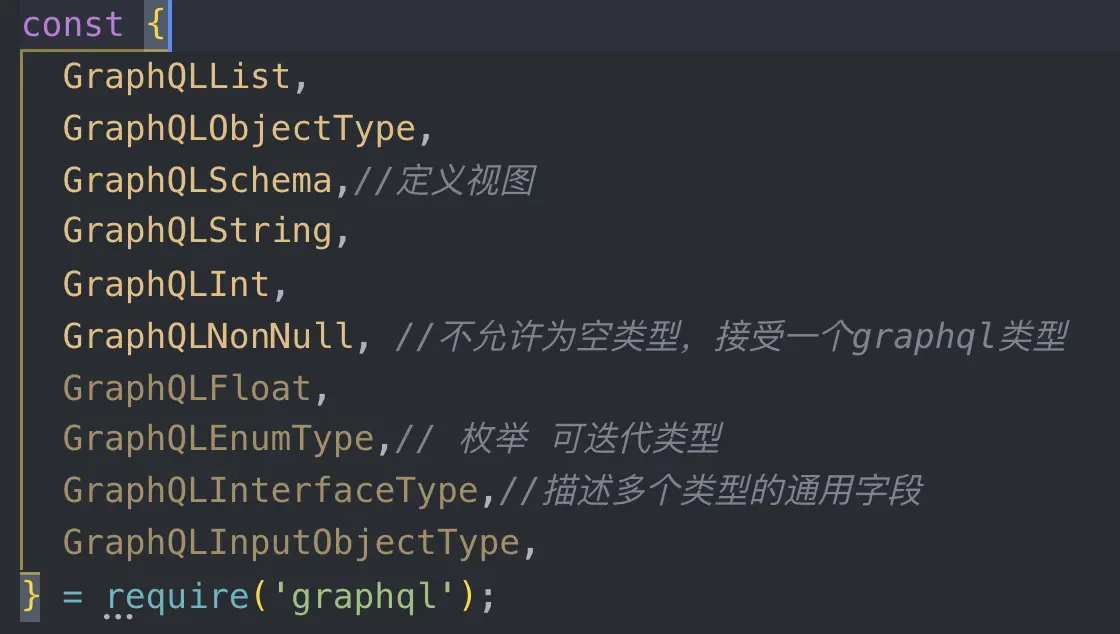Select the GraphQLObjectType import
Viewport: 1120px width, 634px height.
[238, 128]
